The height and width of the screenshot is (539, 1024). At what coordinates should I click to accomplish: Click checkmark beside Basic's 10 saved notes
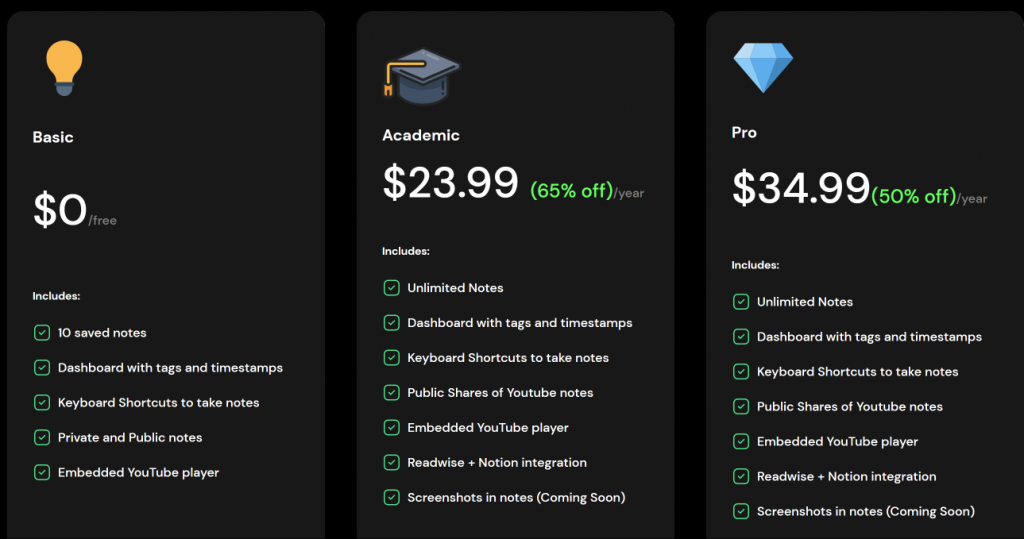[42, 333]
